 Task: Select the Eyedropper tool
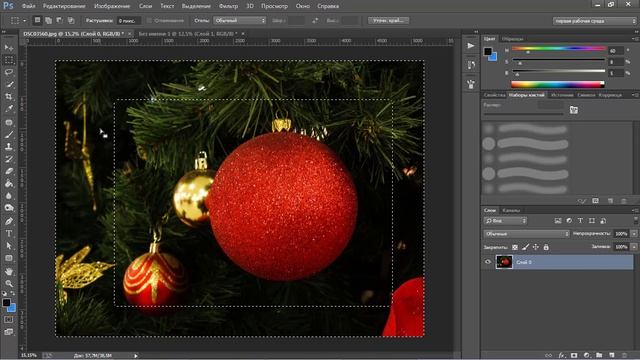[x=9, y=109]
